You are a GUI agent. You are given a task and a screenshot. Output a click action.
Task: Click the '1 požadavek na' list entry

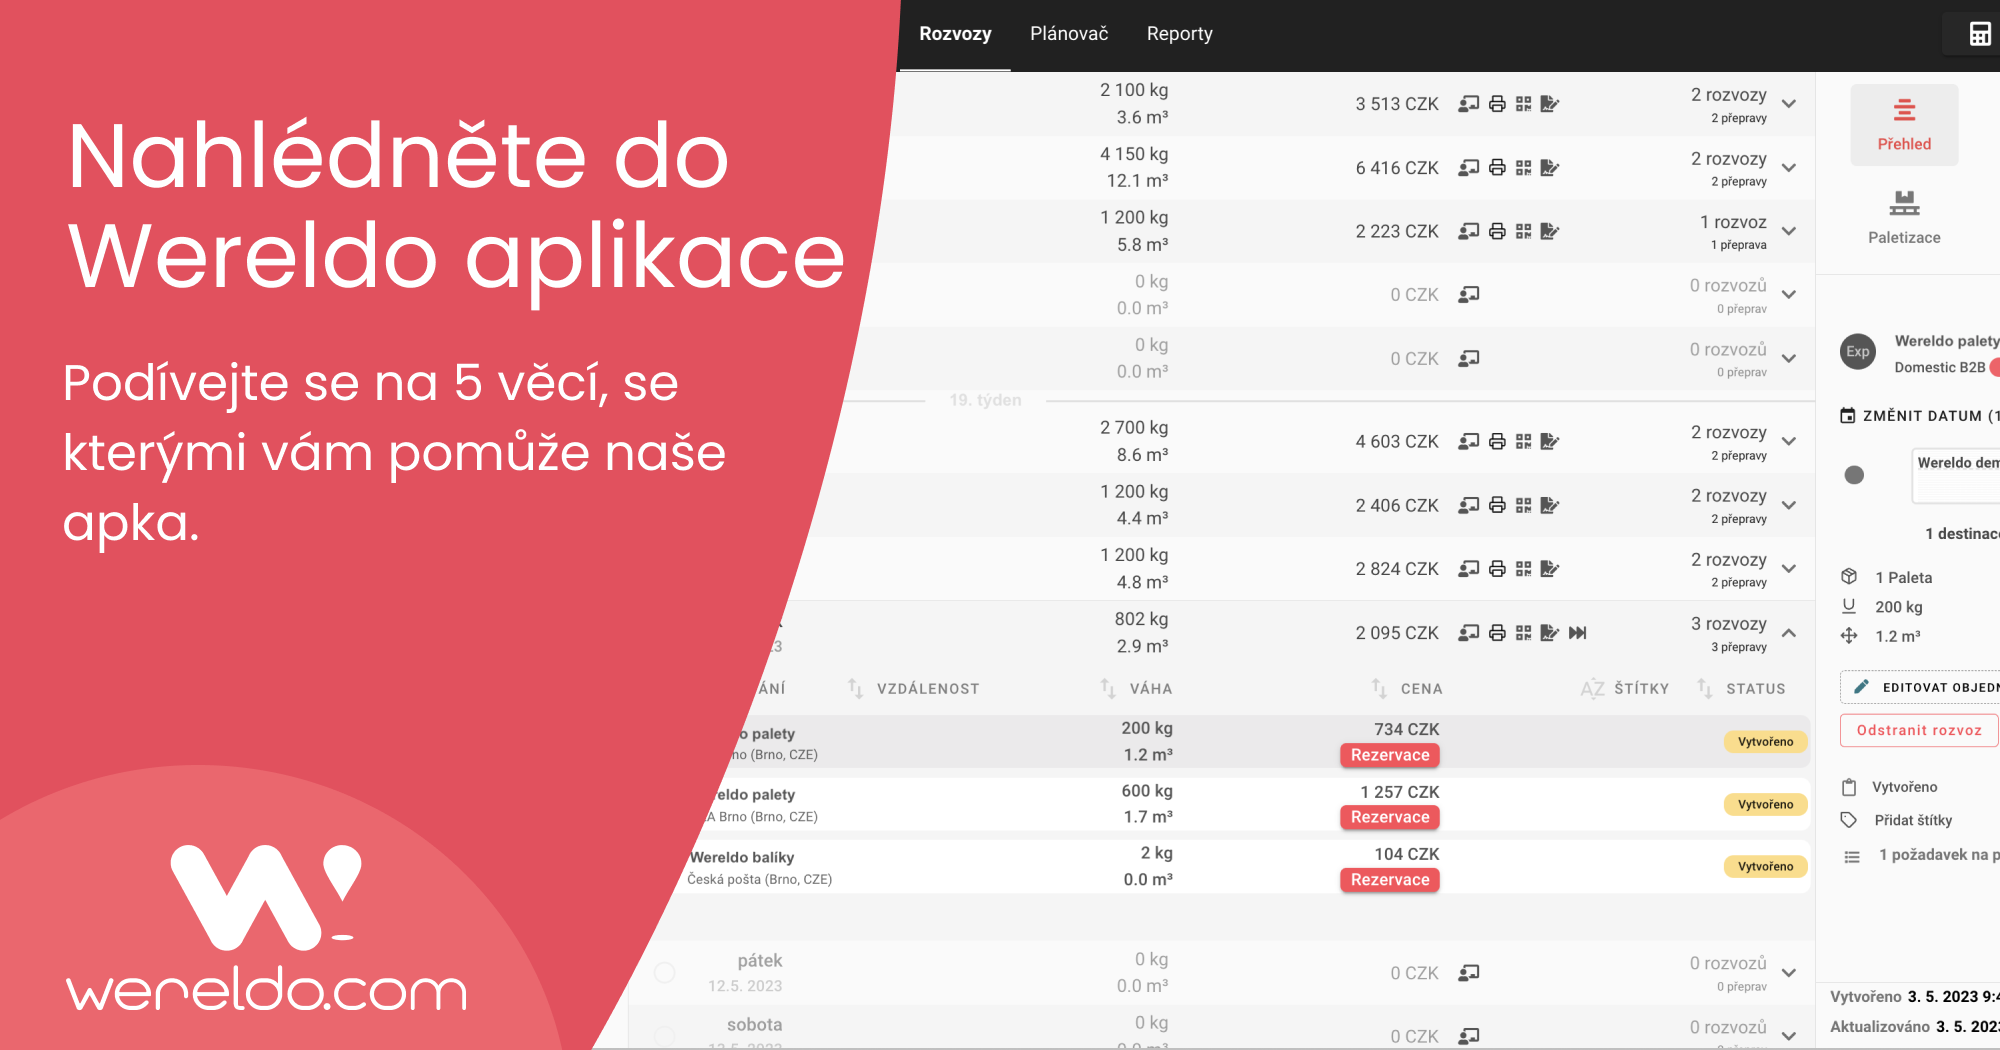(1938, 855)
